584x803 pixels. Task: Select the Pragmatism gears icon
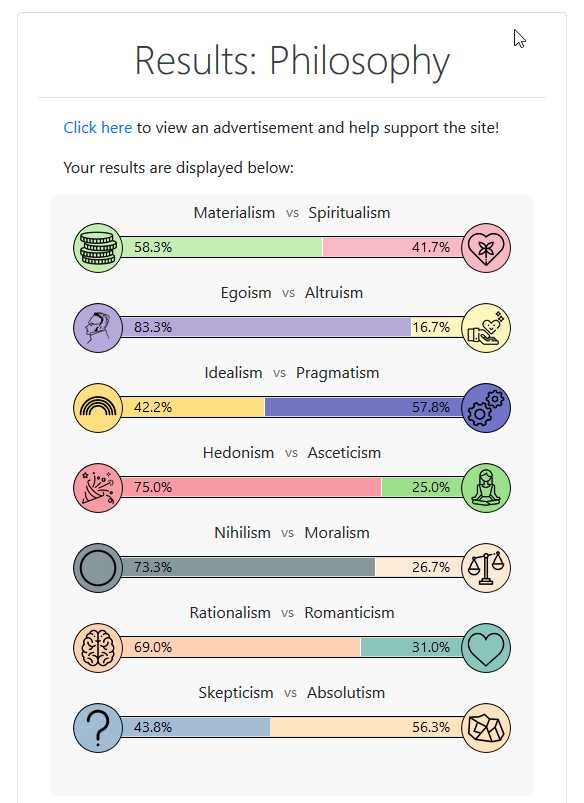pyautogui.click(x=486, y=408)
